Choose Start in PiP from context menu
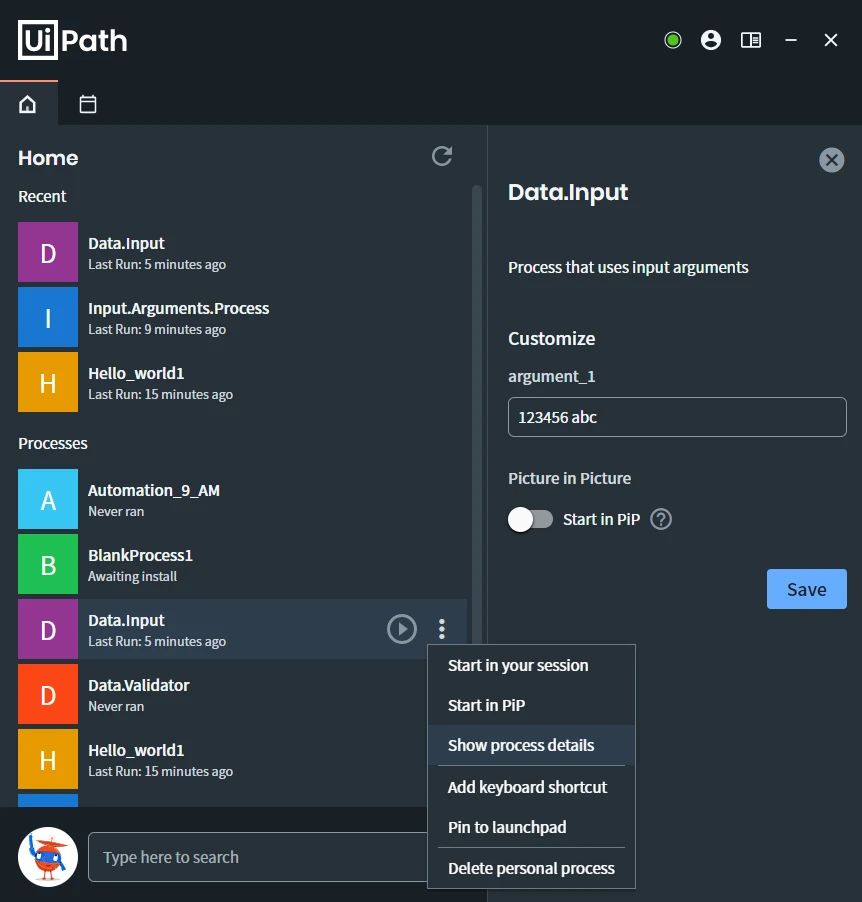Screen dimensions: 862x902 point(531,705)
